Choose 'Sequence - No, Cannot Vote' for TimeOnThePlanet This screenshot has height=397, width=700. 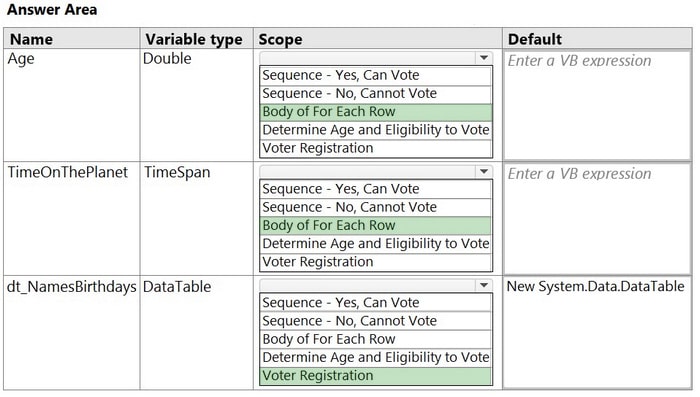click(x=376, y=208)
